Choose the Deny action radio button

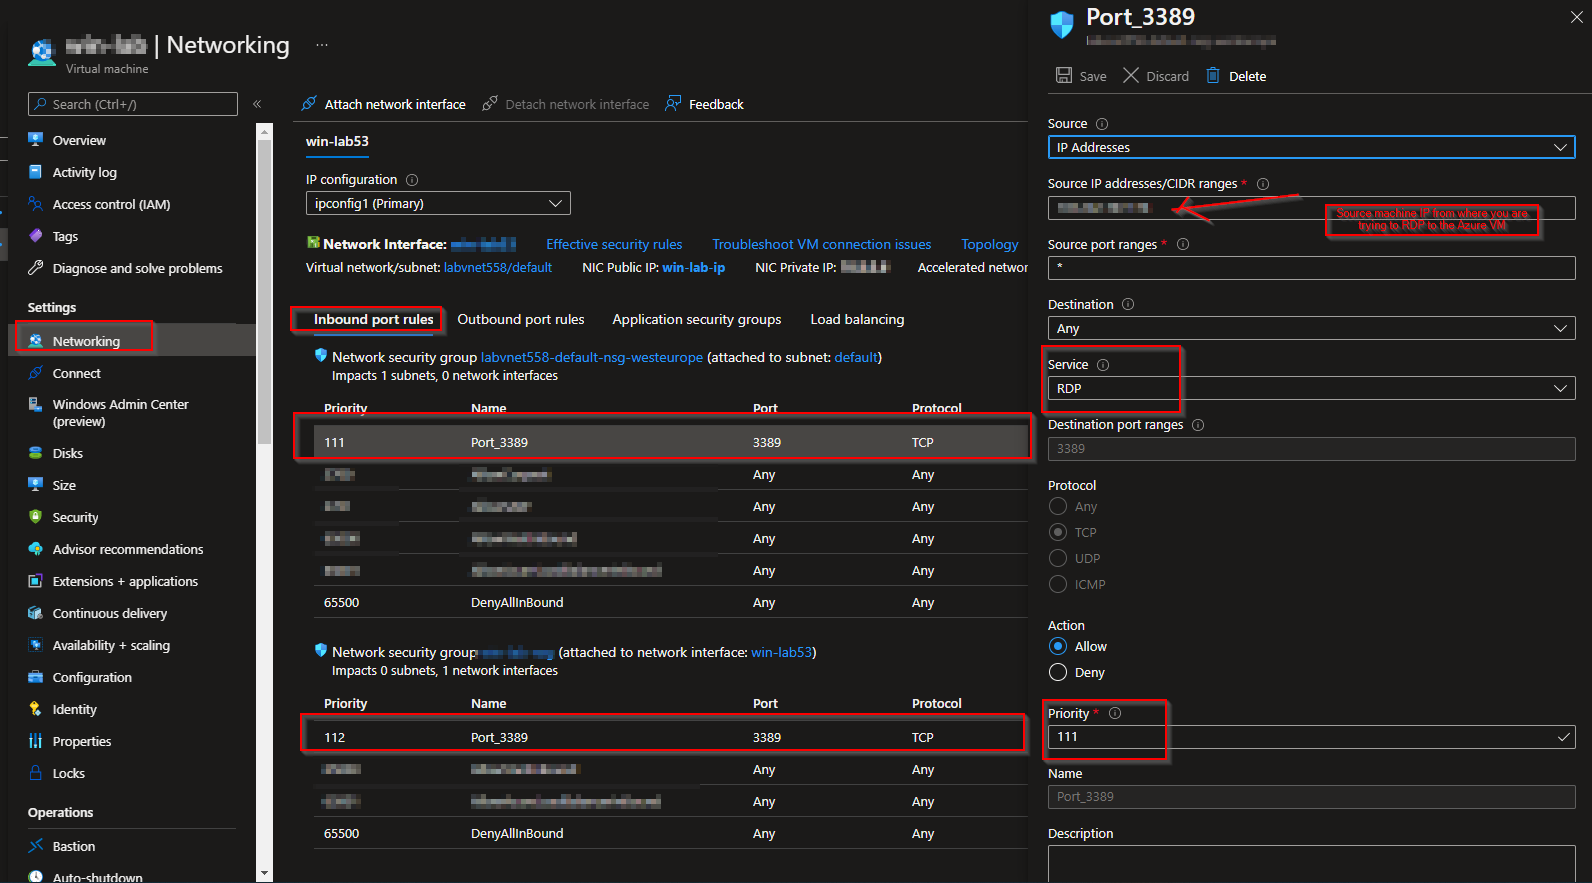pyautogui.click(x=1058, y=672)
